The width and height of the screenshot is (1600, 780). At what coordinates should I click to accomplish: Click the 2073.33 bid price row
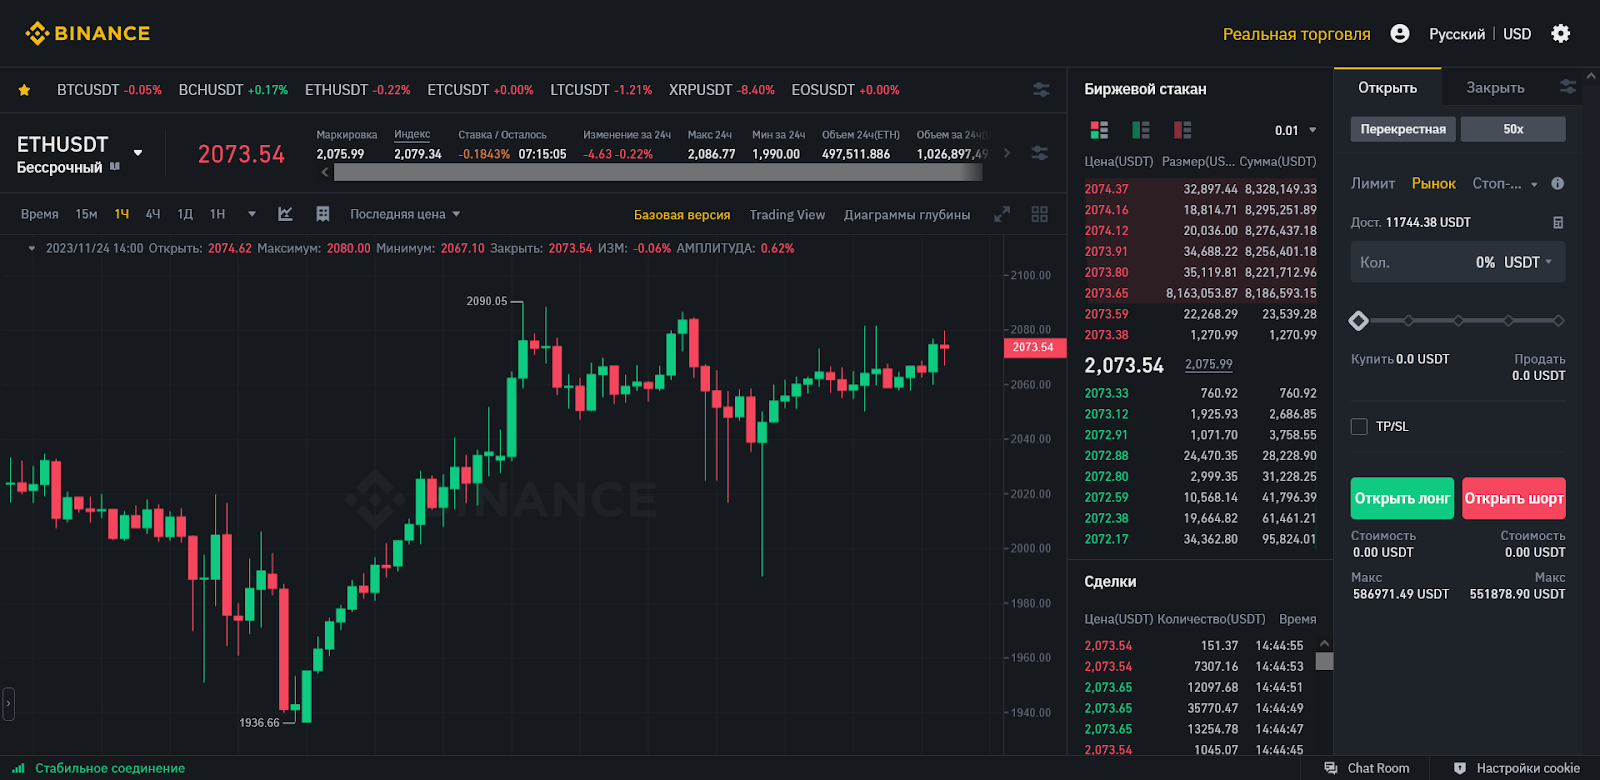coord(1200,393)
